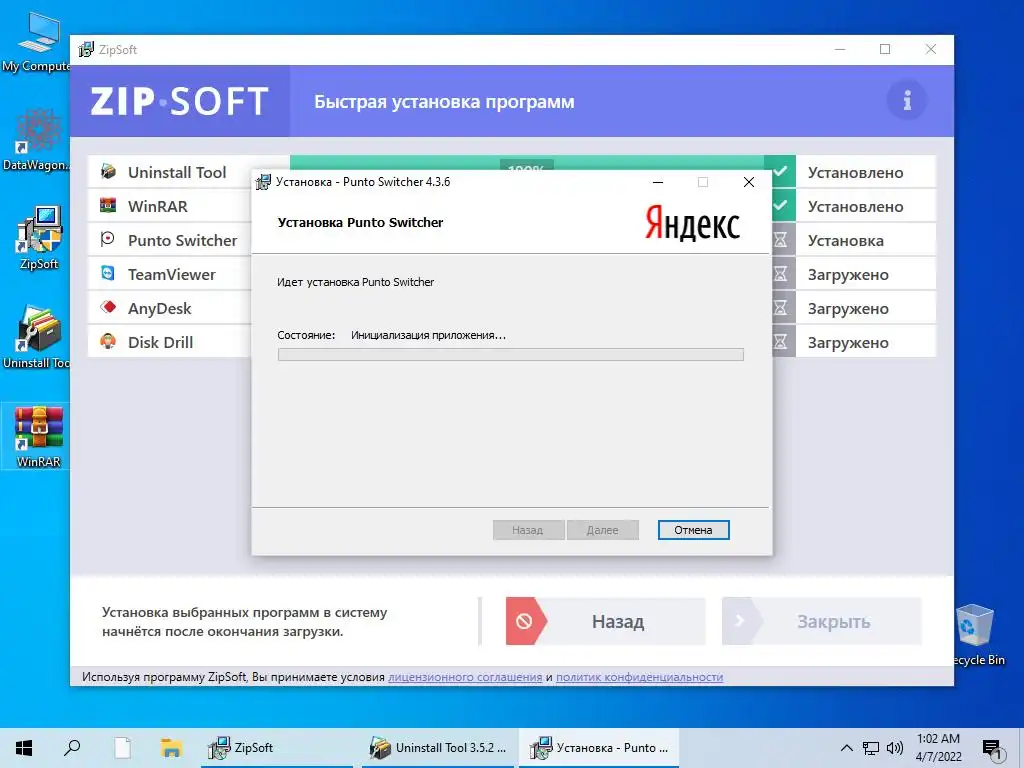Maximize the ZipSoft window
This screenshot has width=1024, height=768.
point(885,49)
